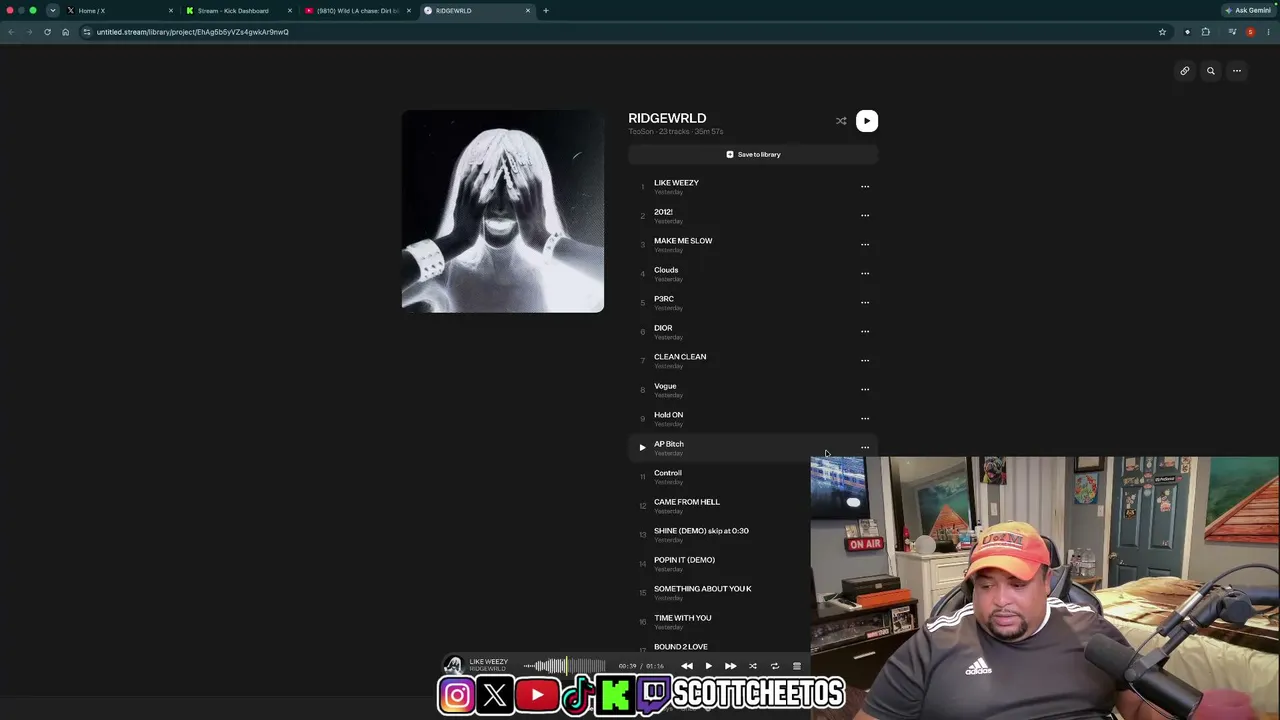This screenshot has height=720, width=1280.
Task: Select the track TIME WITH YOU
Action: 719,621
